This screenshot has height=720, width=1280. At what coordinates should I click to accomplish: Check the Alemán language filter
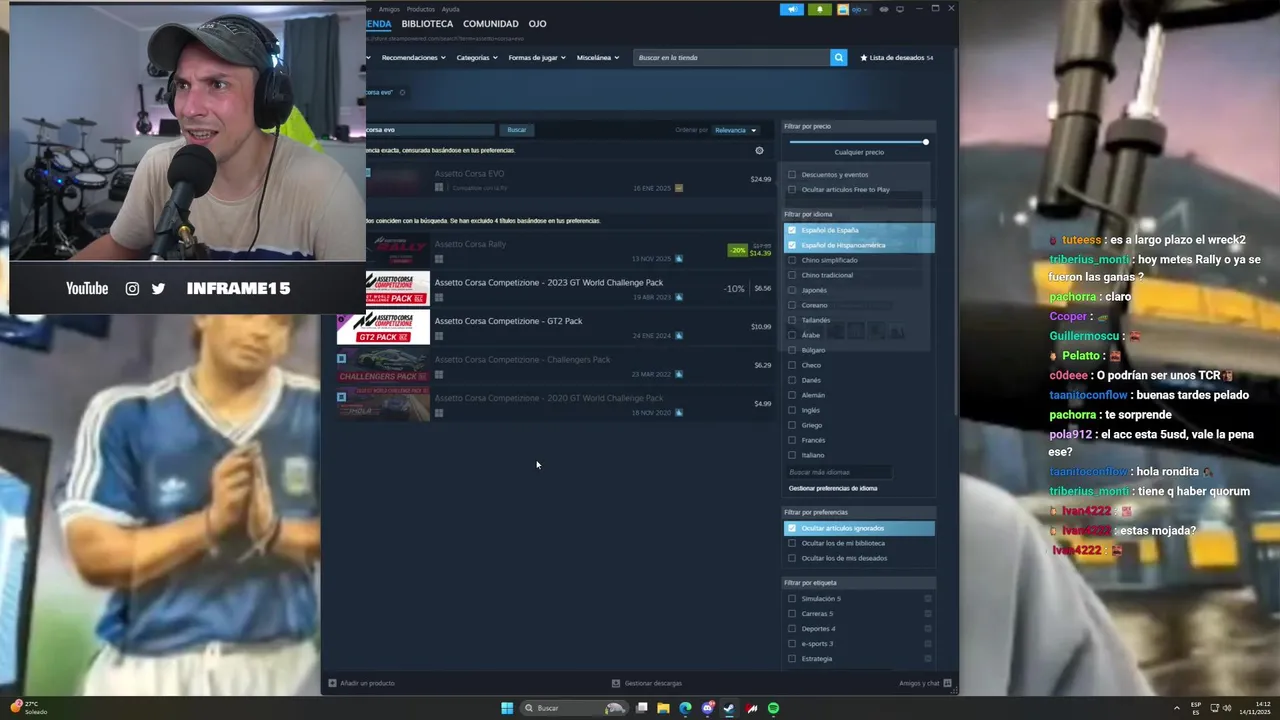point(792,395)
